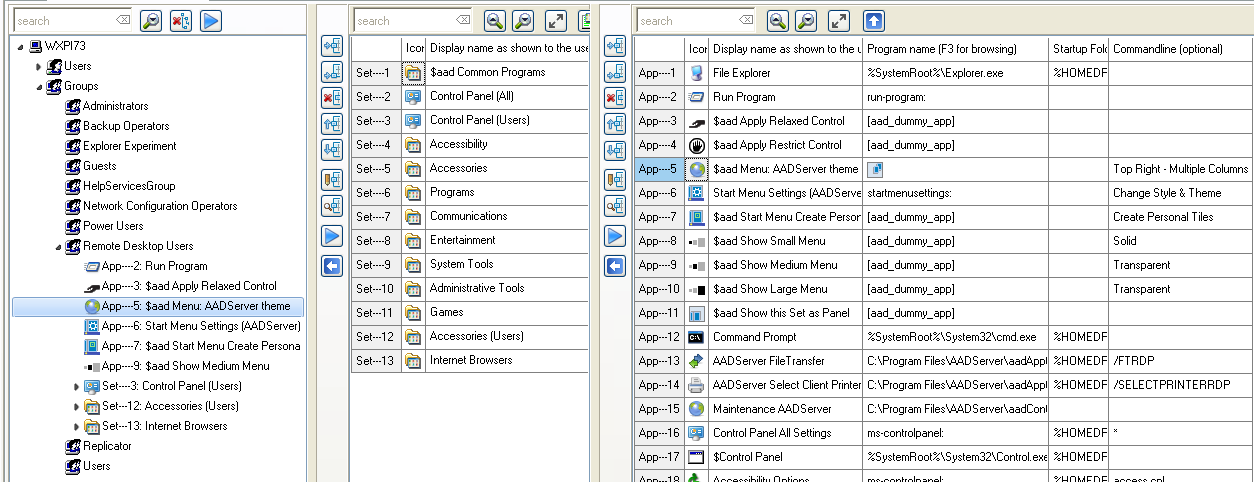Click the red X delete icon left of the Set list
This screenshot has height=482, width=1254.
pos(332,98)
